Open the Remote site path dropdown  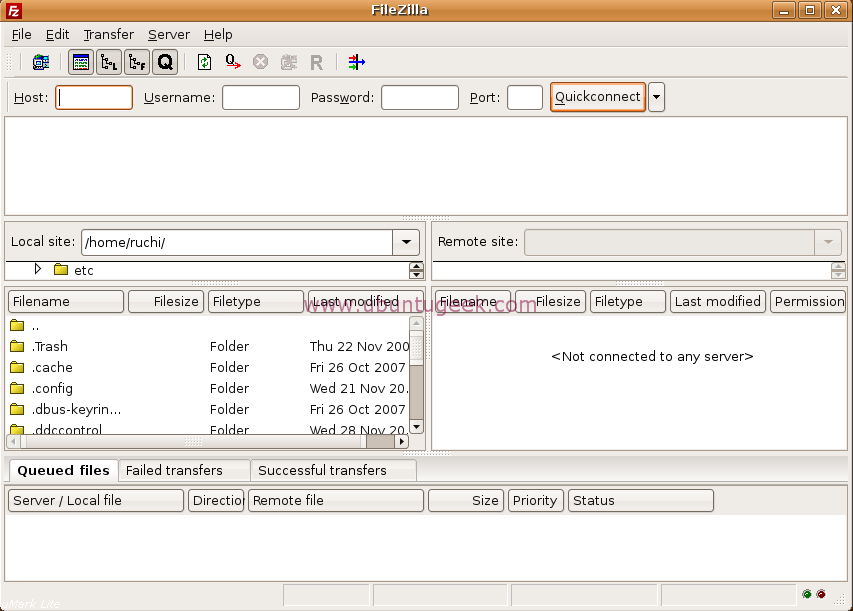click(x=828, y=242)
